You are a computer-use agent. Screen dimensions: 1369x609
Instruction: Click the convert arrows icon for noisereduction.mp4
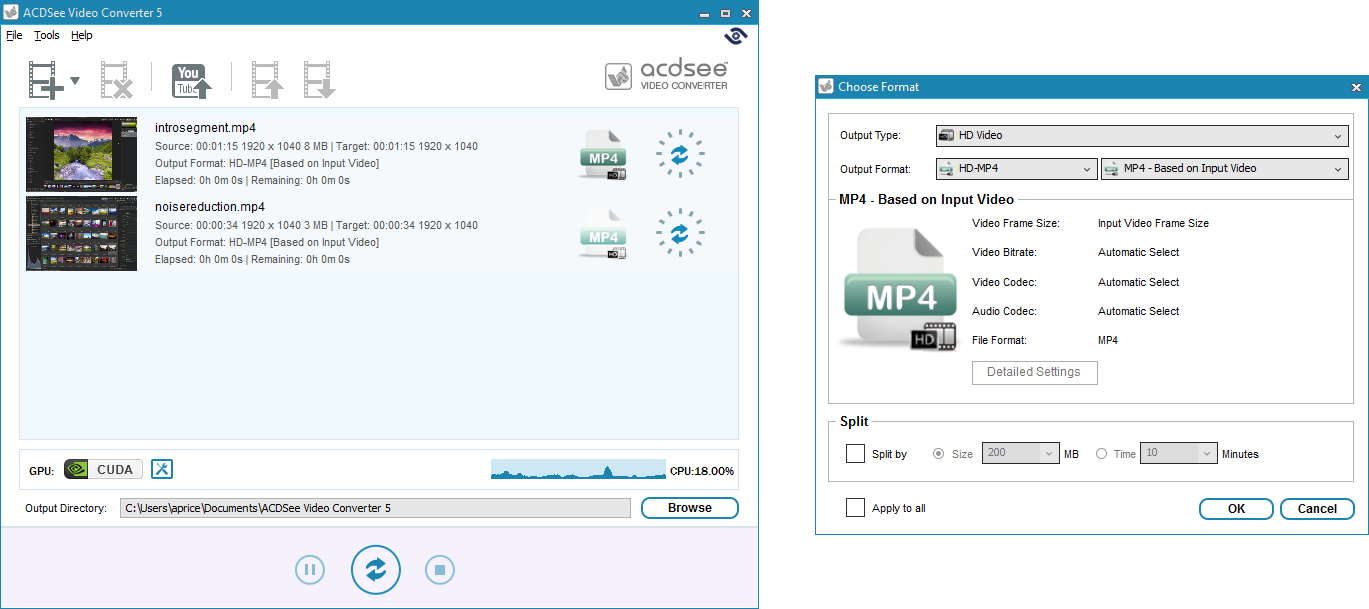[680, 233]
